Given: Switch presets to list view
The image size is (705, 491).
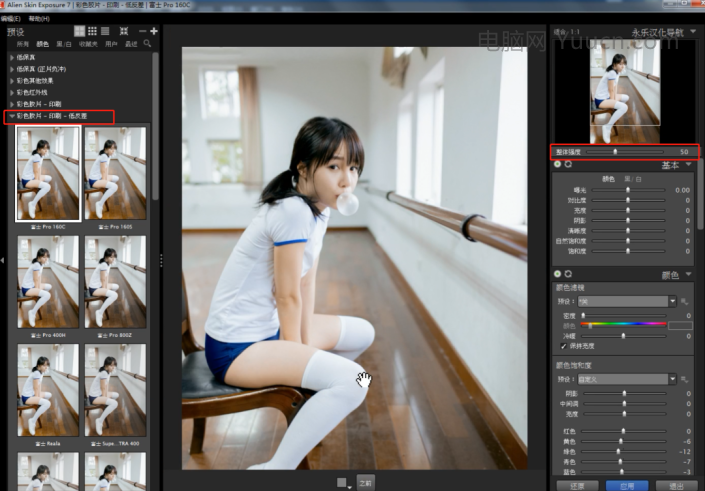Looking at the screenshot, I should pyautogui.click(x=105, y=32).
